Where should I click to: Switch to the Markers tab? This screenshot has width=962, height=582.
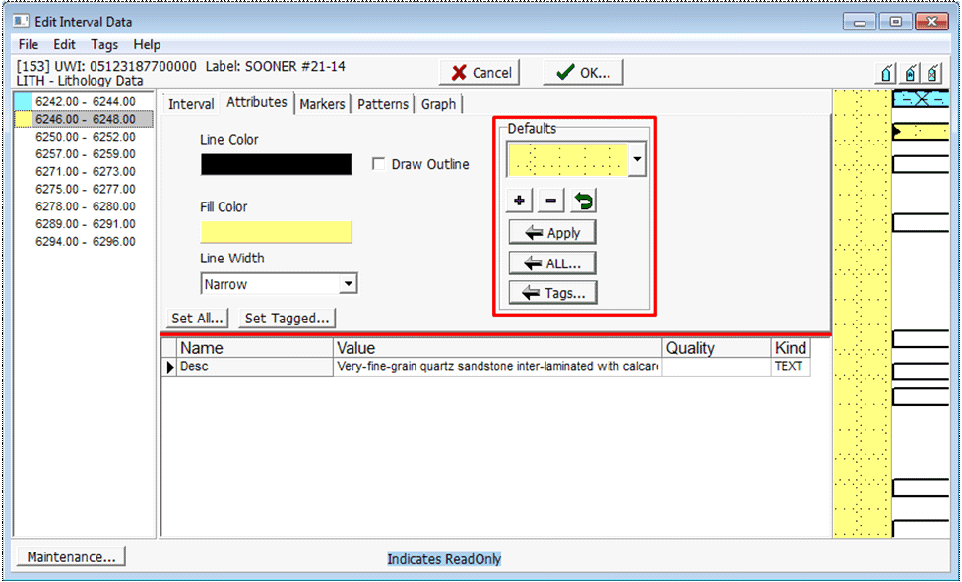322,104
